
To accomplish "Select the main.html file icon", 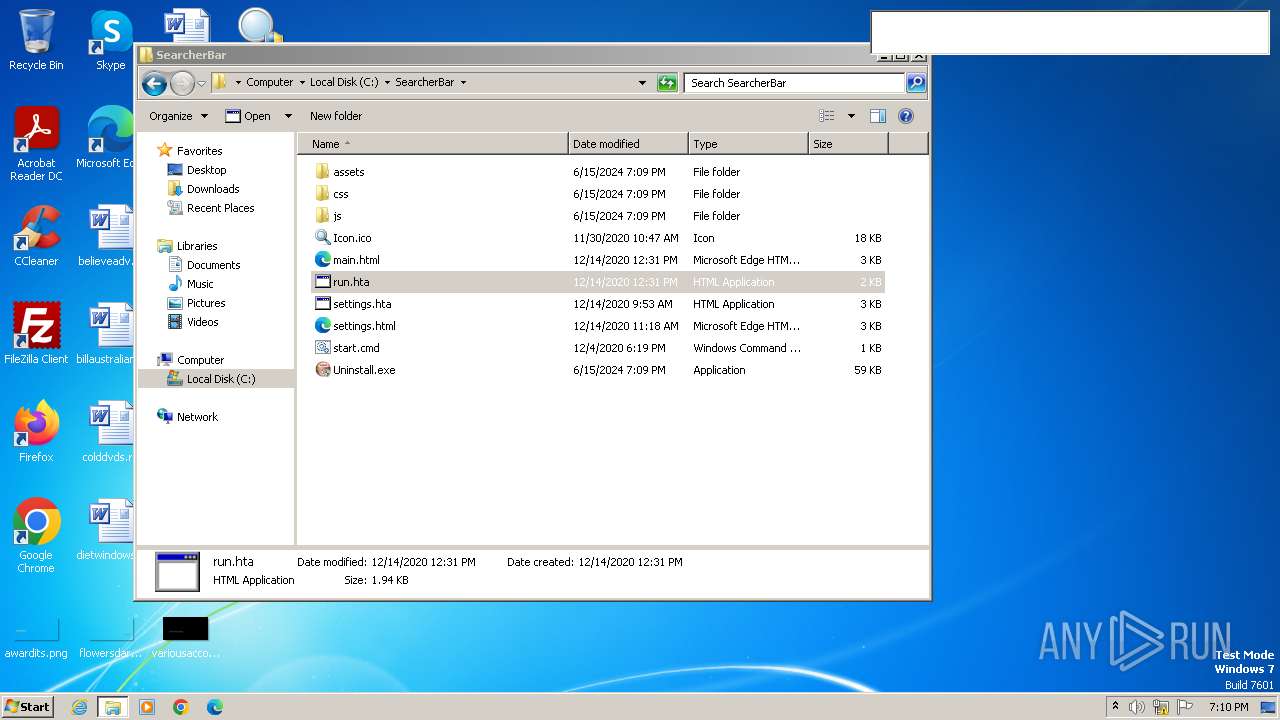I will pos(322,260).
